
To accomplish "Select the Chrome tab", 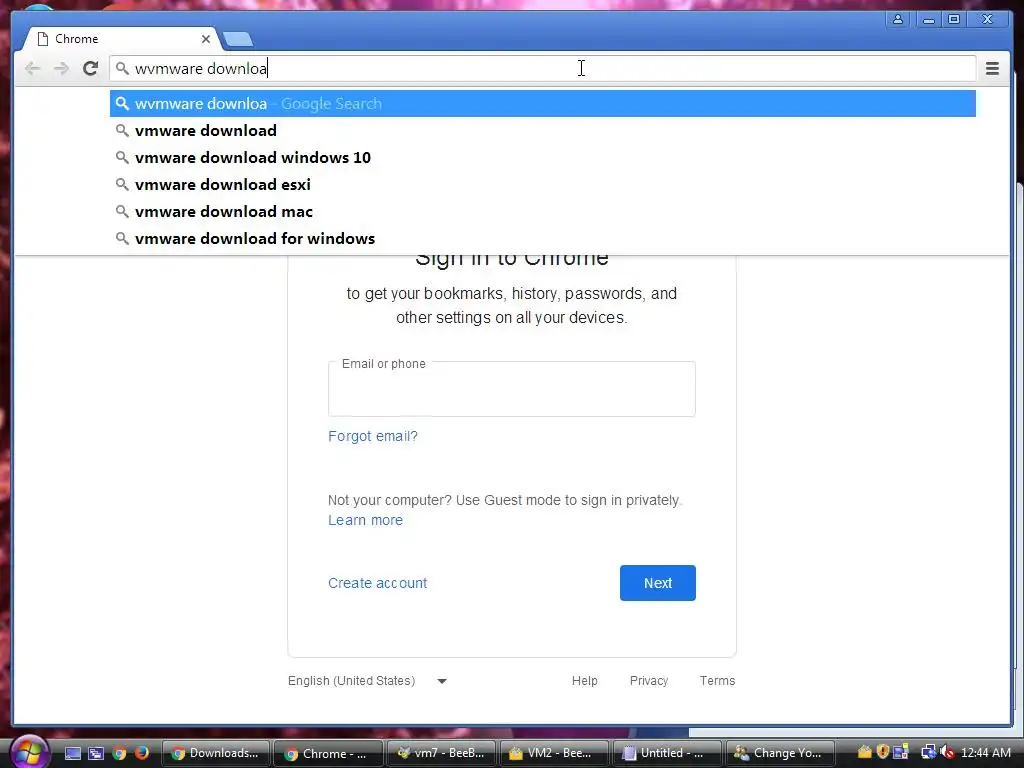I will [121, 39].
